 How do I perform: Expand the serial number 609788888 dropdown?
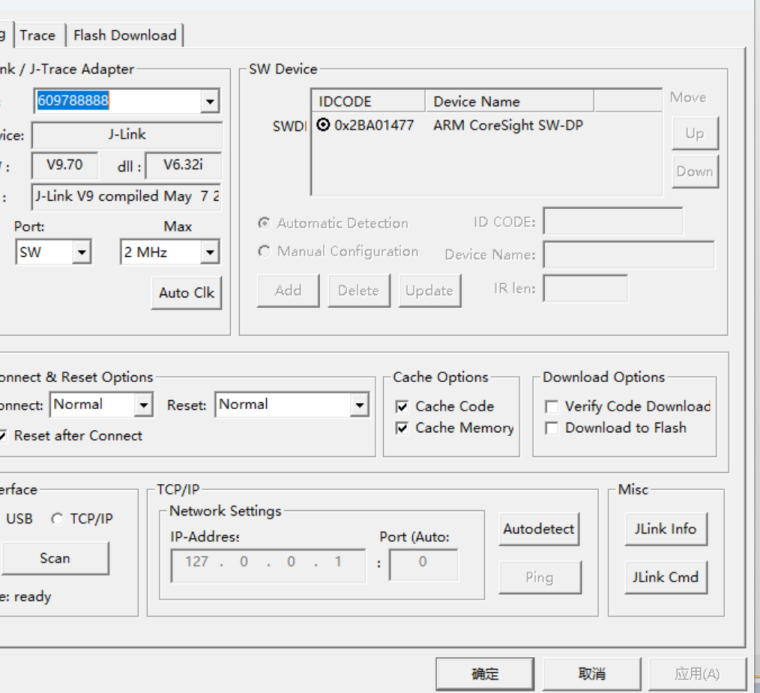[x=209, y=101]
